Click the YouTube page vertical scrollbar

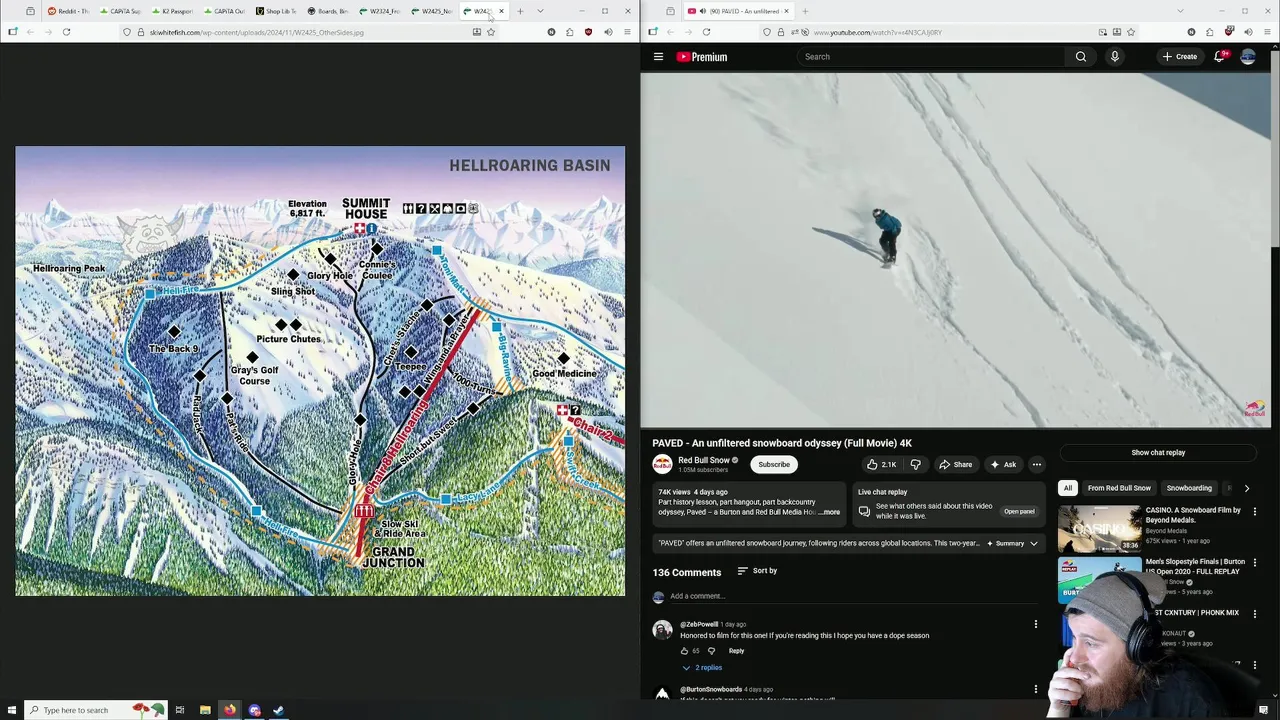1275,150
